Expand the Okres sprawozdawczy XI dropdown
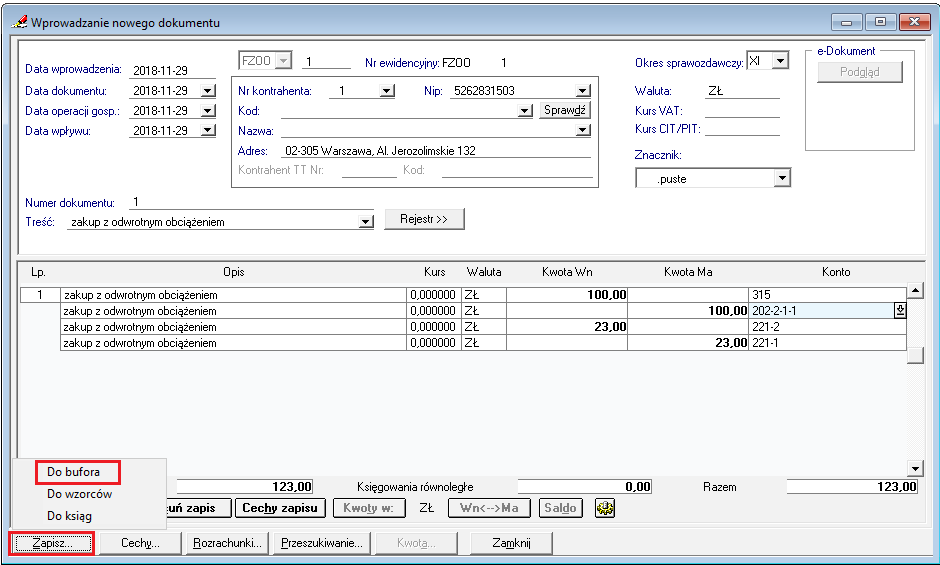The height and width of the screenshot is (565, 940). pyautogui.click(x=779, y=61)
